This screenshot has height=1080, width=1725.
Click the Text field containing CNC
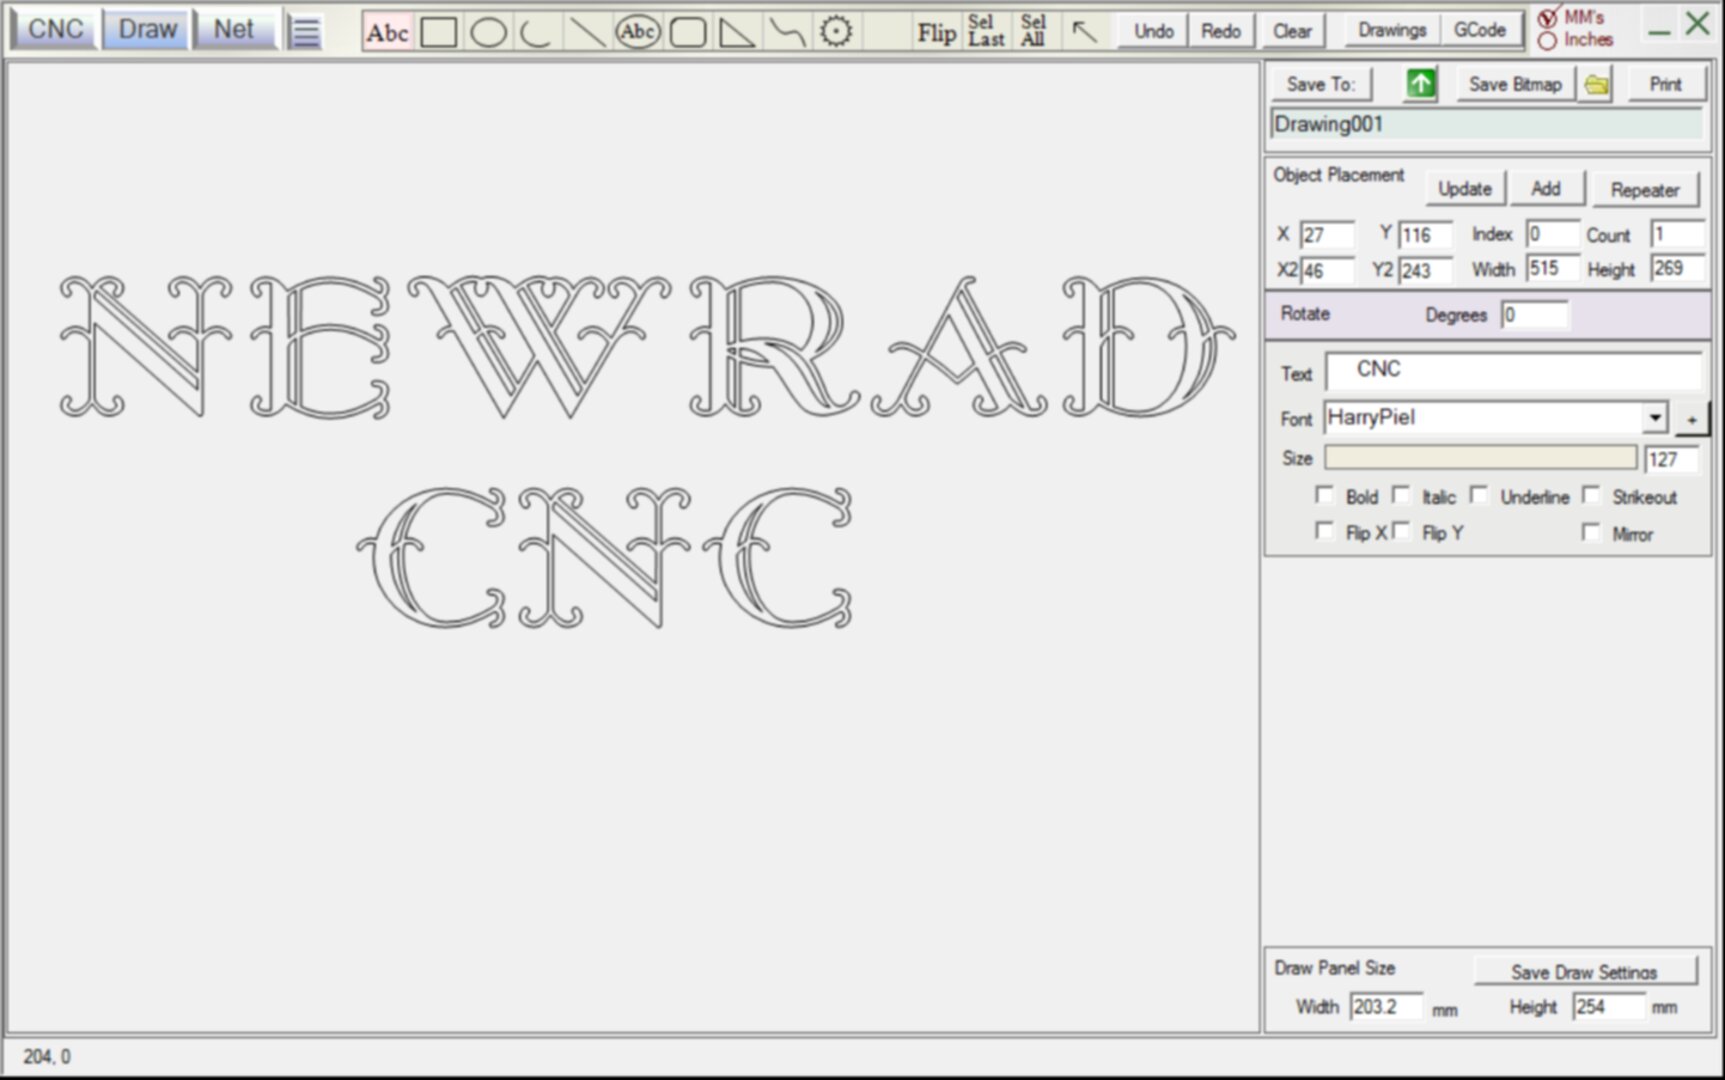(x=1514, y=371)
